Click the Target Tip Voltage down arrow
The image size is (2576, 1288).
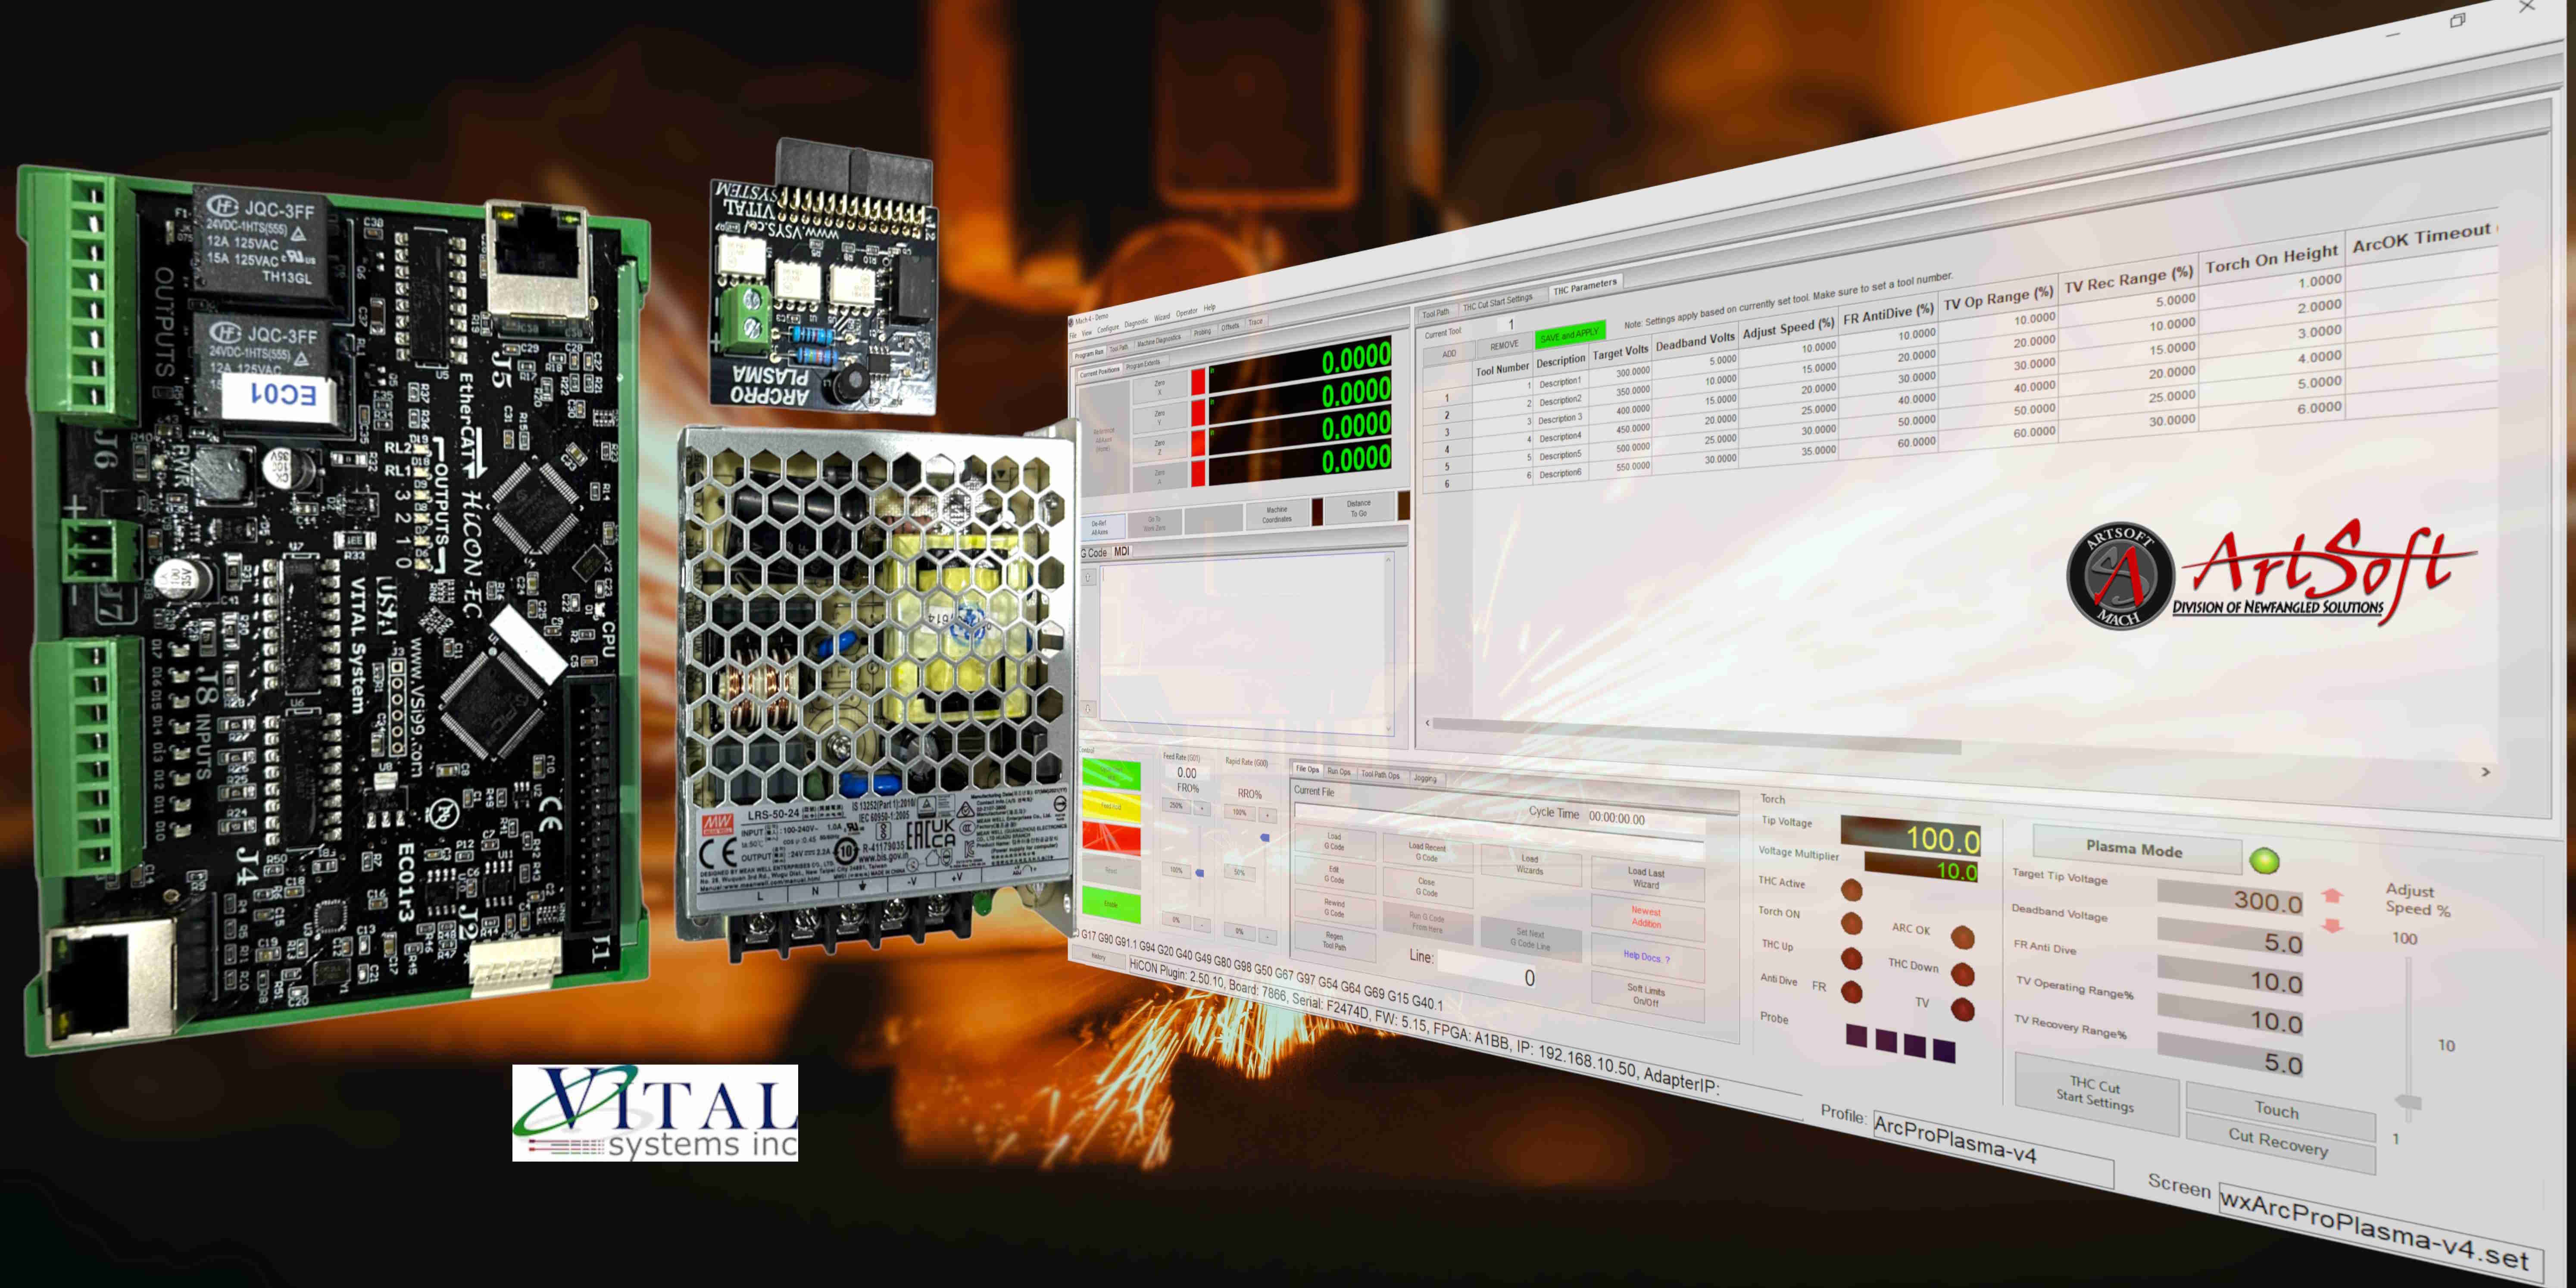2331,926
